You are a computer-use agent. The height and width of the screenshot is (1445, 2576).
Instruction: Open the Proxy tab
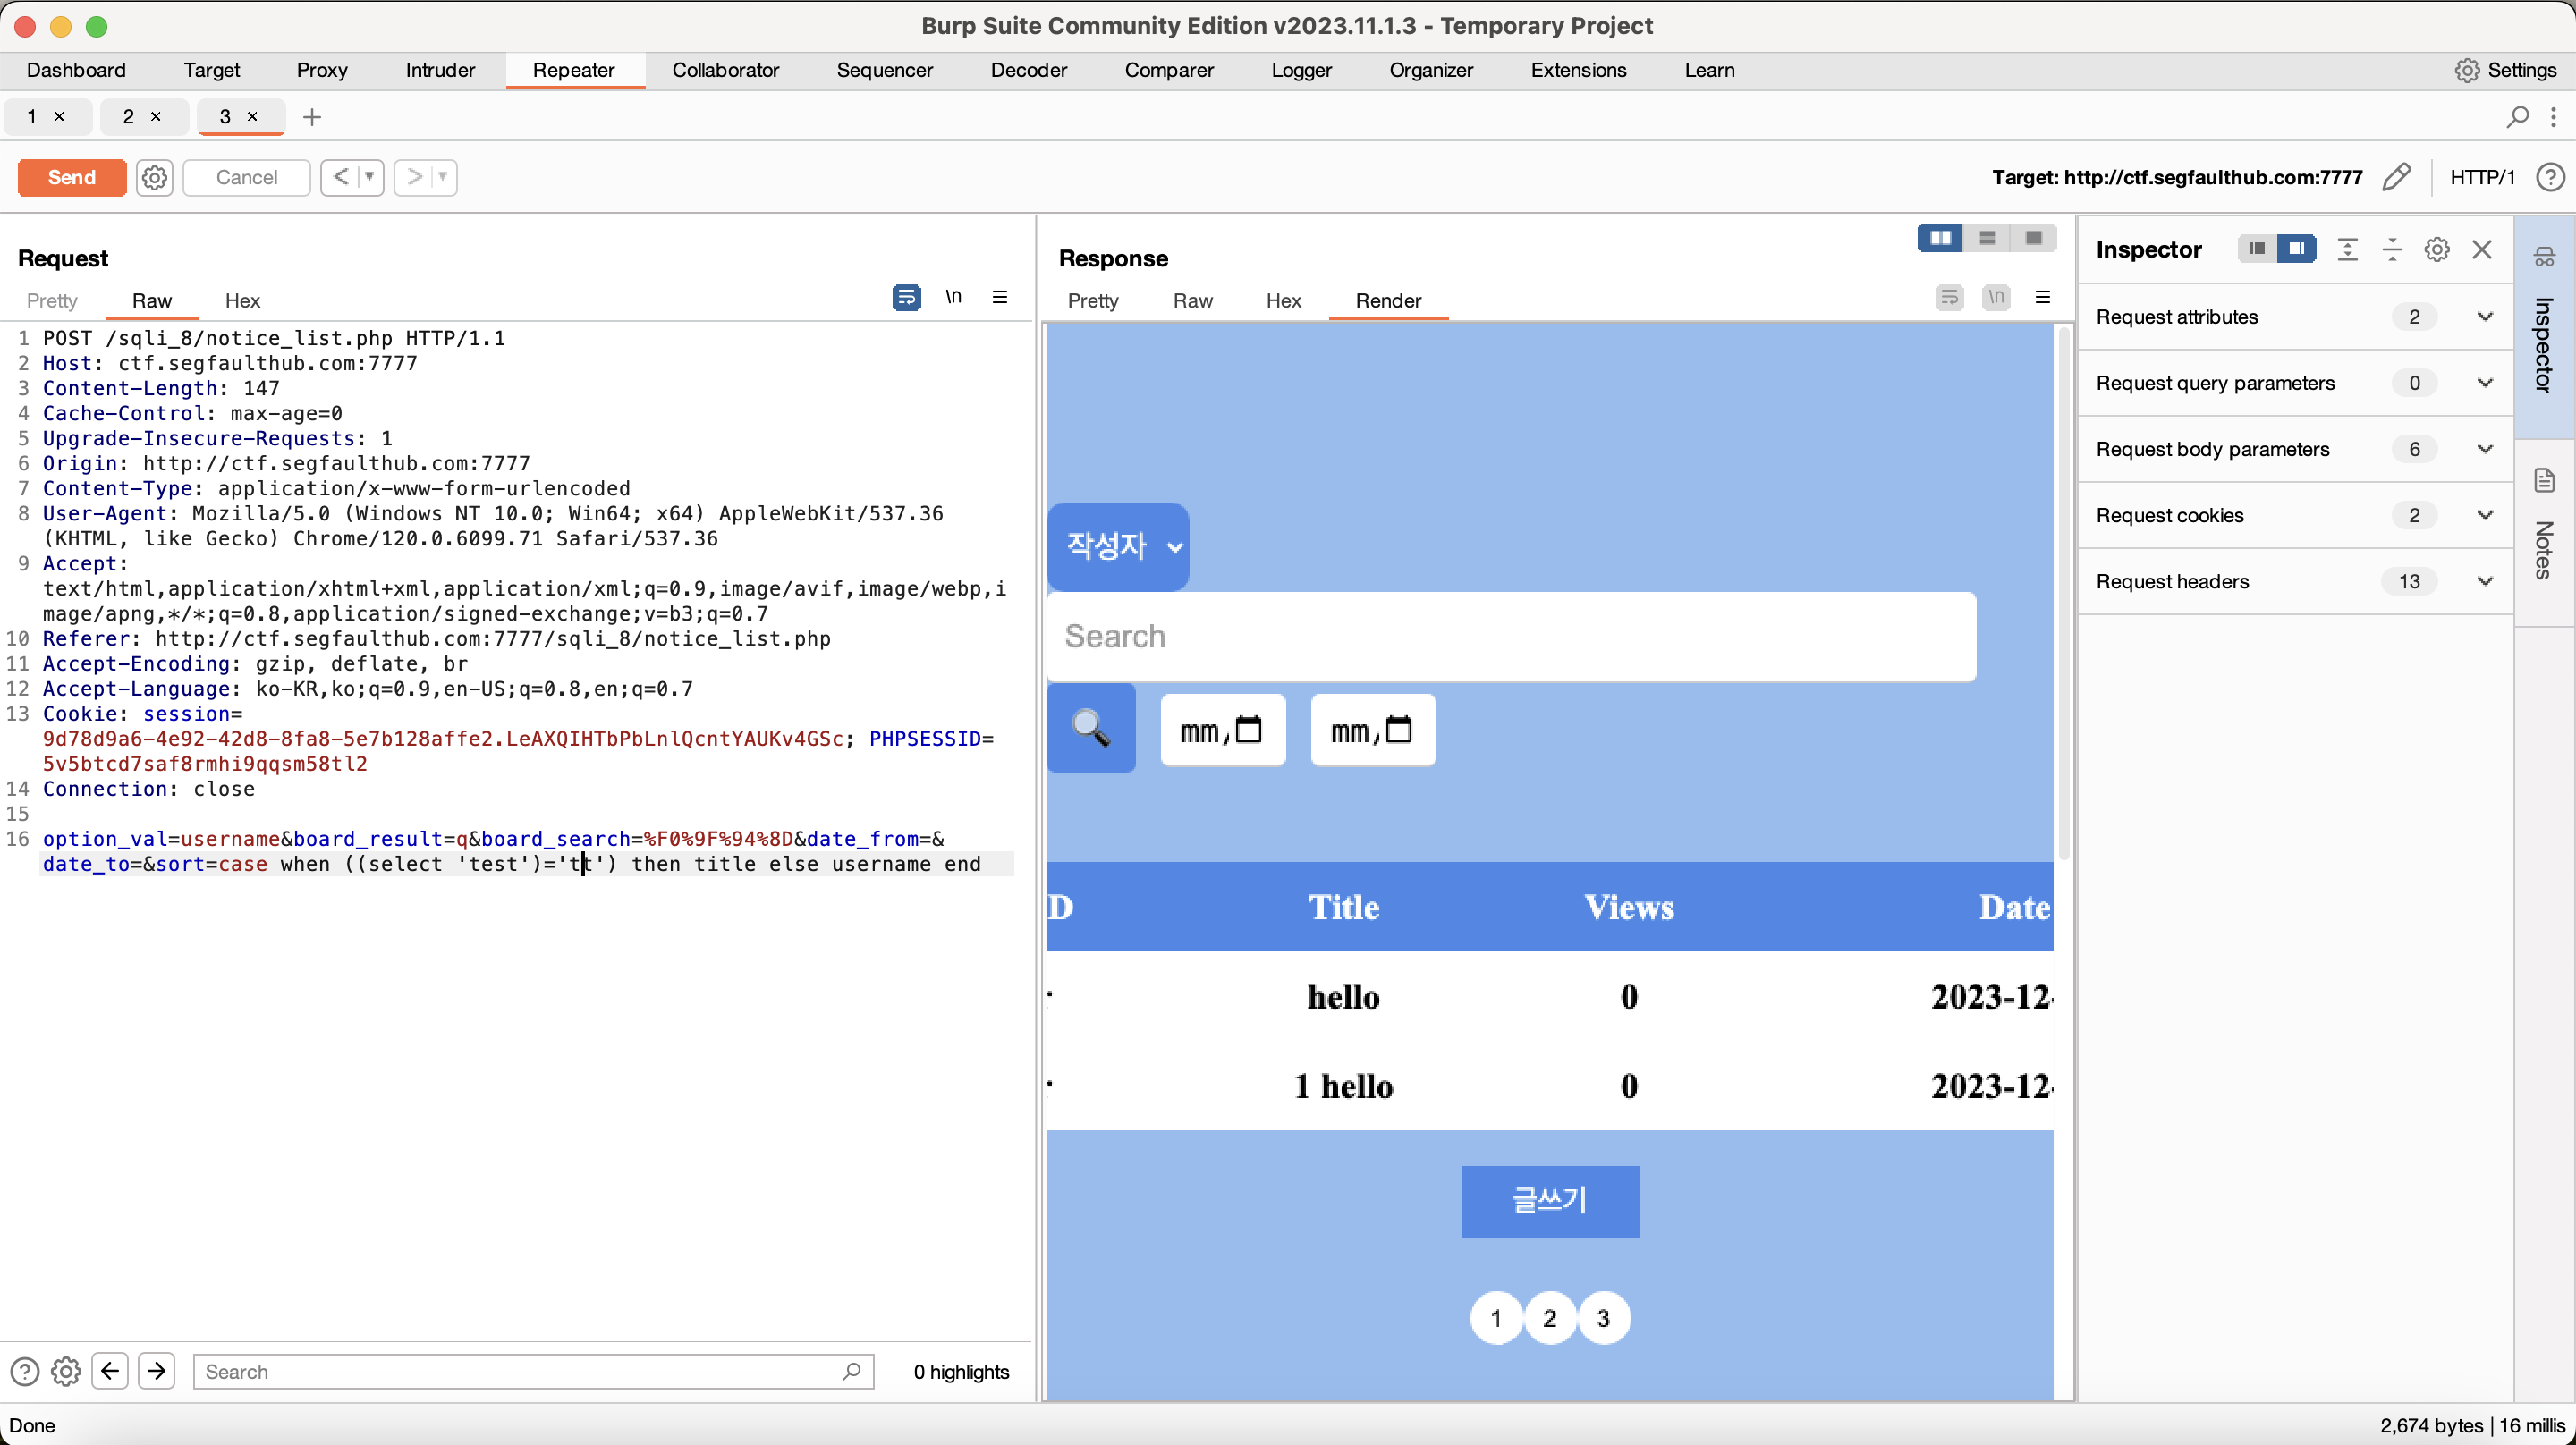pos(322,70)
